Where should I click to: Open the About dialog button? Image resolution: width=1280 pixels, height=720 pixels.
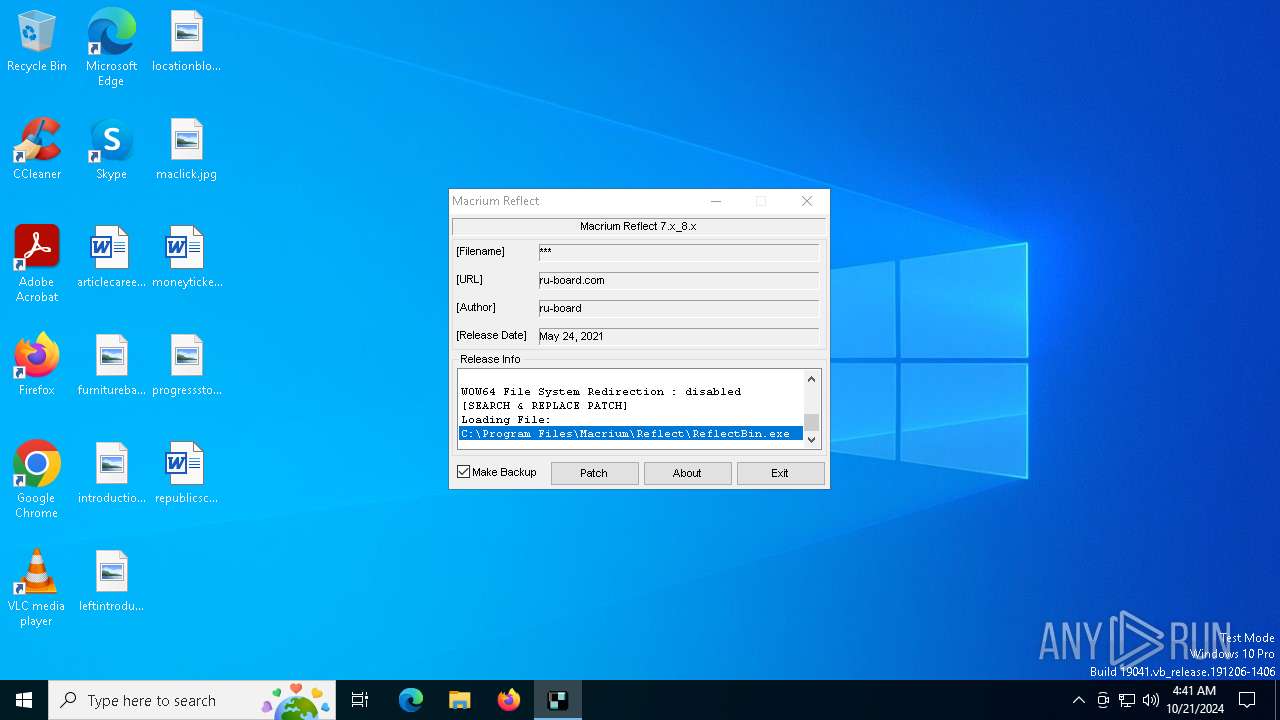pyautogui.click(x=687, y=473)
